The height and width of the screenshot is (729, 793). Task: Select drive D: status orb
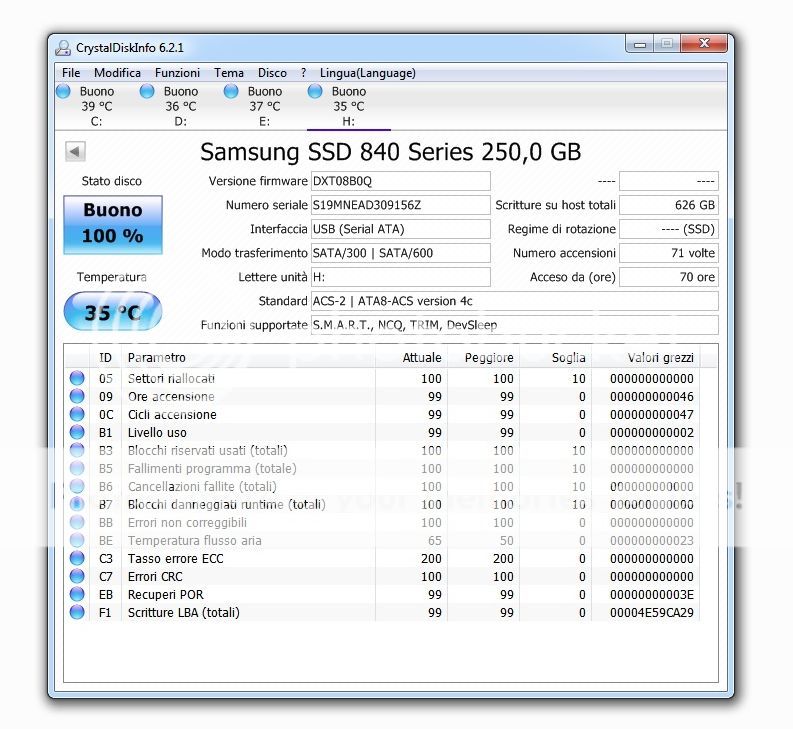click(x=147, y=91)
